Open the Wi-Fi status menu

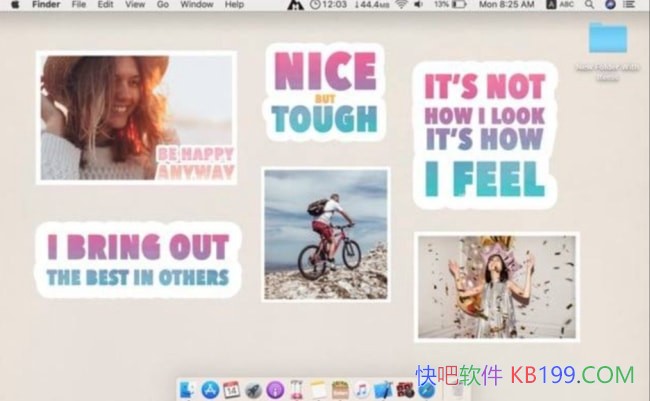pyautogui.click(x=401, y=5)
